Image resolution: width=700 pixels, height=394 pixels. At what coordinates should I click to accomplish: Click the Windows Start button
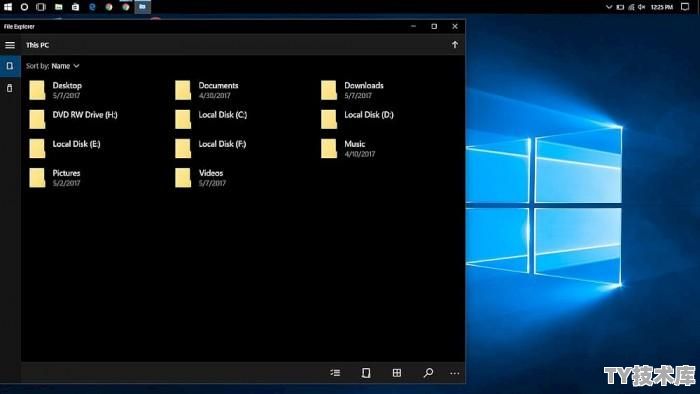point(8,7)
